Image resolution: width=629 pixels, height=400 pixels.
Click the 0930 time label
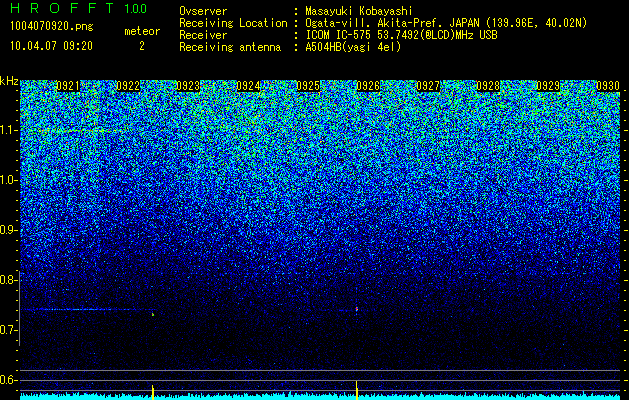point(608,86)
